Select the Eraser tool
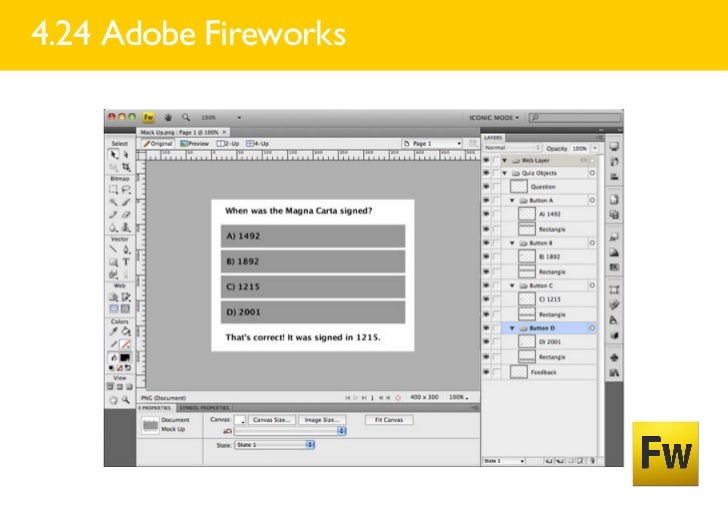The height and width of the screenshot is (515, 728). click(x=126, y=215)
